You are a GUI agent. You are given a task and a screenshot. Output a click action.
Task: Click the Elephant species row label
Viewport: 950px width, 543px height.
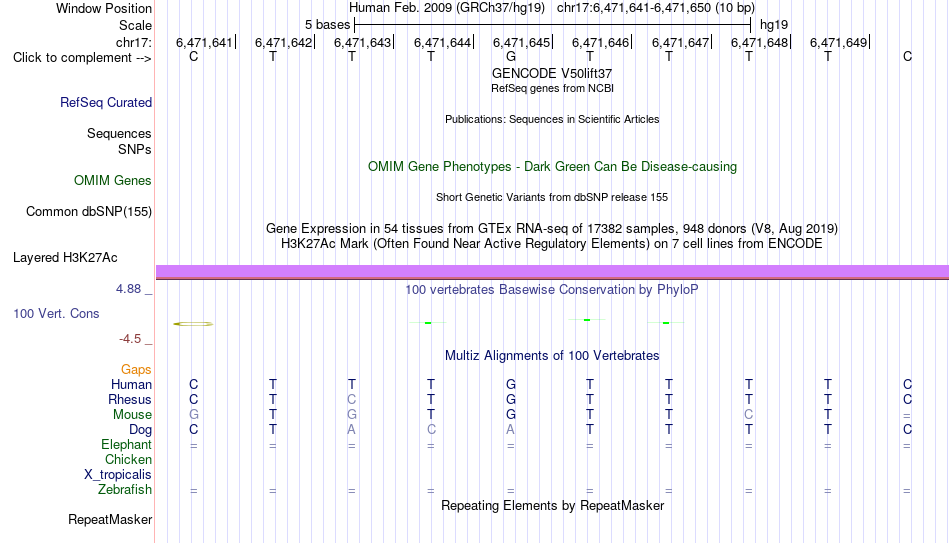[126, 444]
